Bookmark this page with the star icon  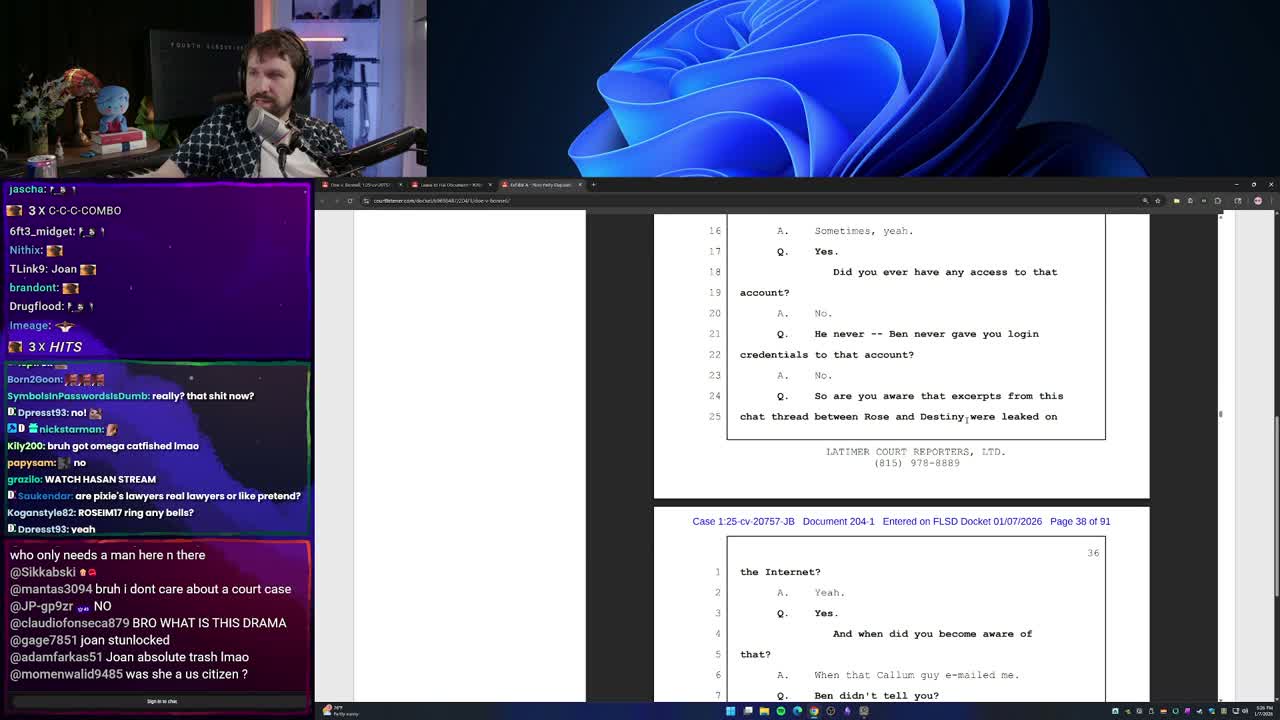[x=1158, y=201]
